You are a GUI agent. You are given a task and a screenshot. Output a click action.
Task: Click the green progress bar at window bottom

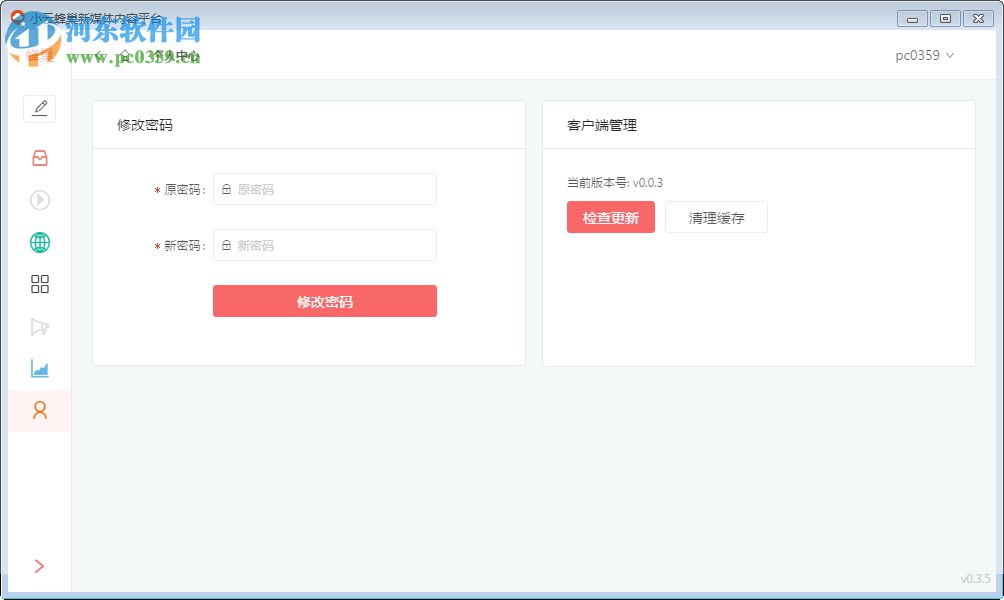502,597
